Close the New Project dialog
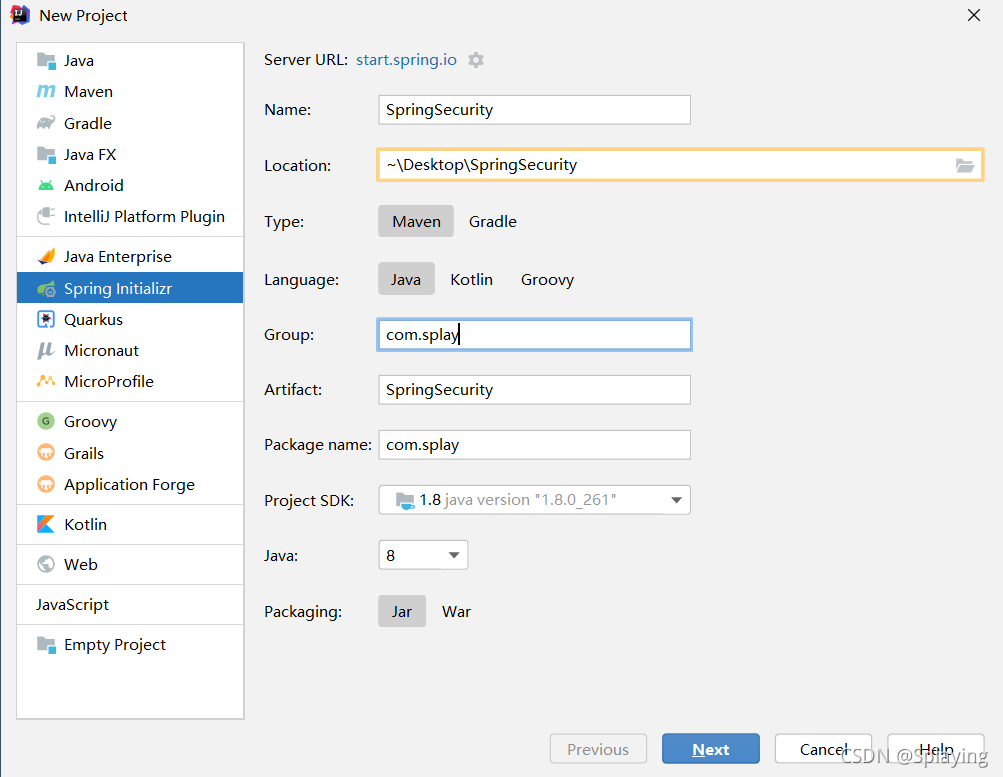Viewport: 1003px width, 777px height. tap(974, 15)
